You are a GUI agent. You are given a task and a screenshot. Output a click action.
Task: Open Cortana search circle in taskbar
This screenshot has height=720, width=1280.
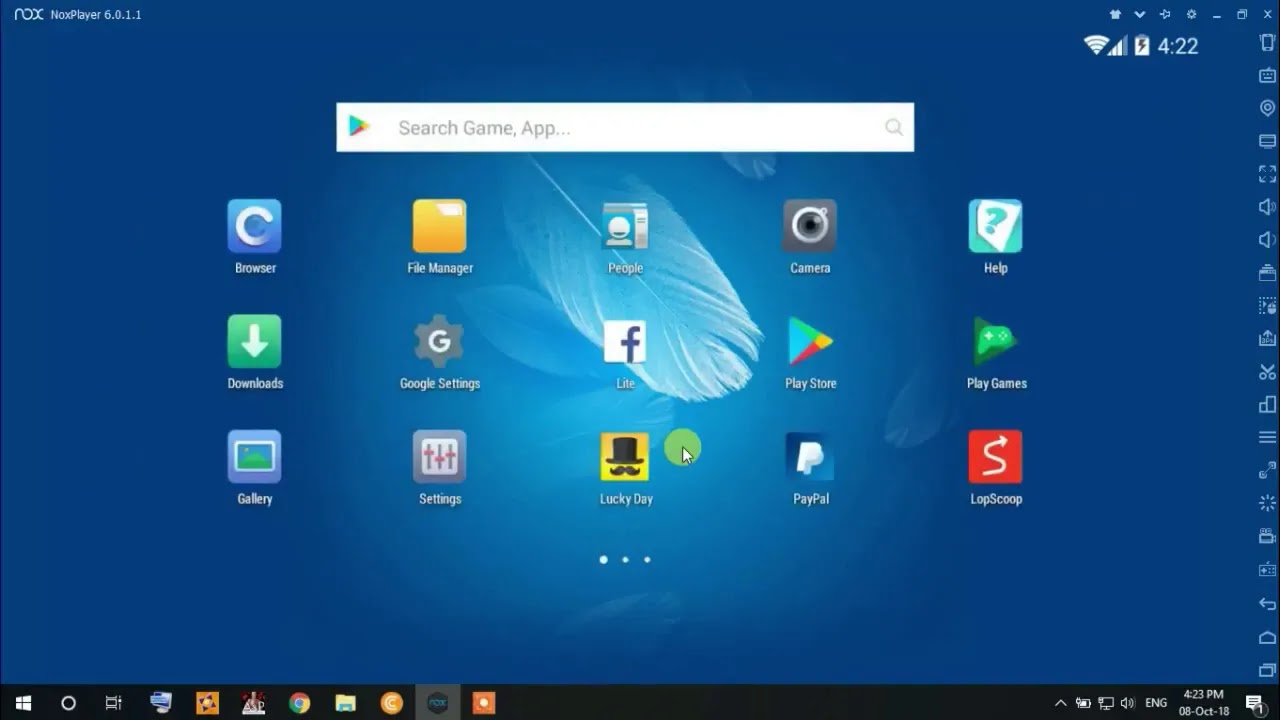coord(68,703)
